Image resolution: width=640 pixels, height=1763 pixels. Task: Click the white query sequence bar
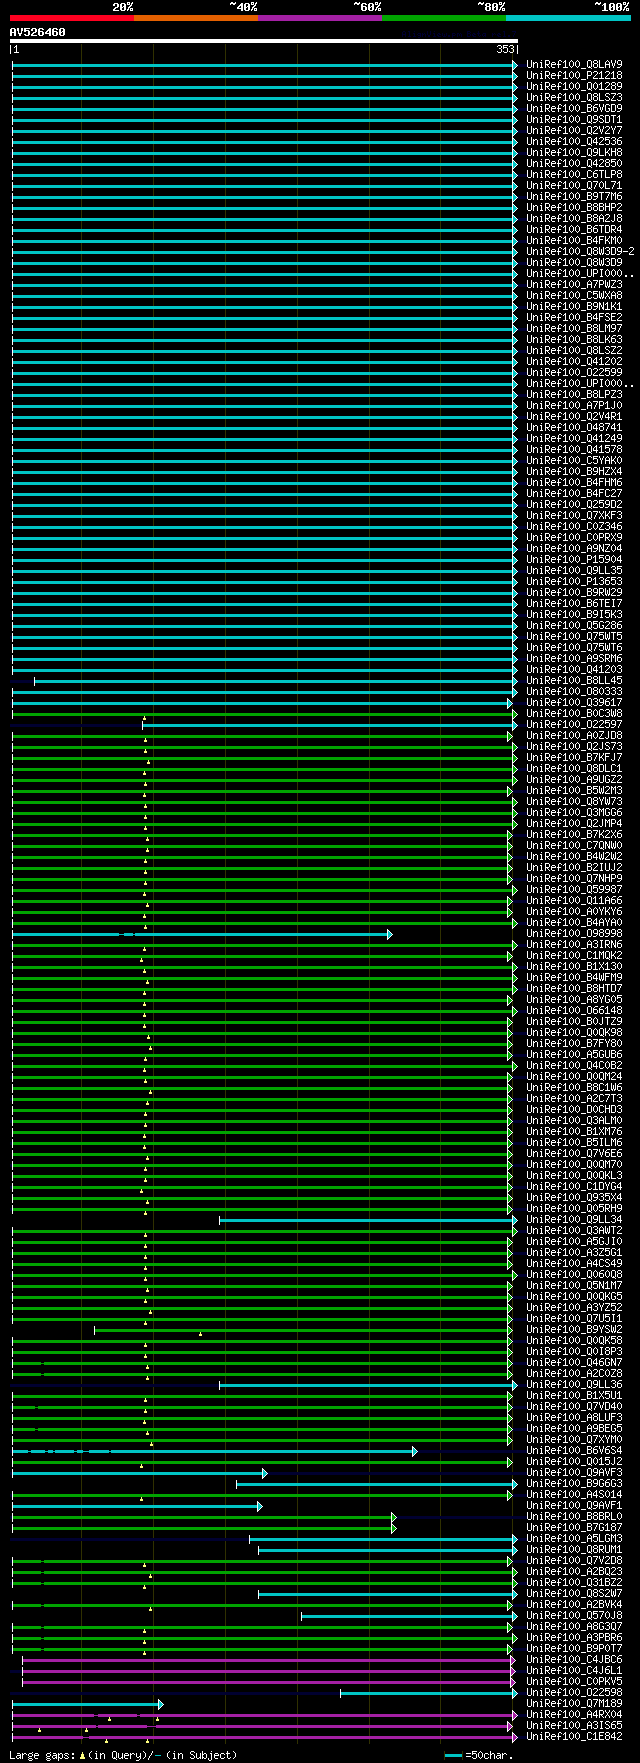(264, 41)
